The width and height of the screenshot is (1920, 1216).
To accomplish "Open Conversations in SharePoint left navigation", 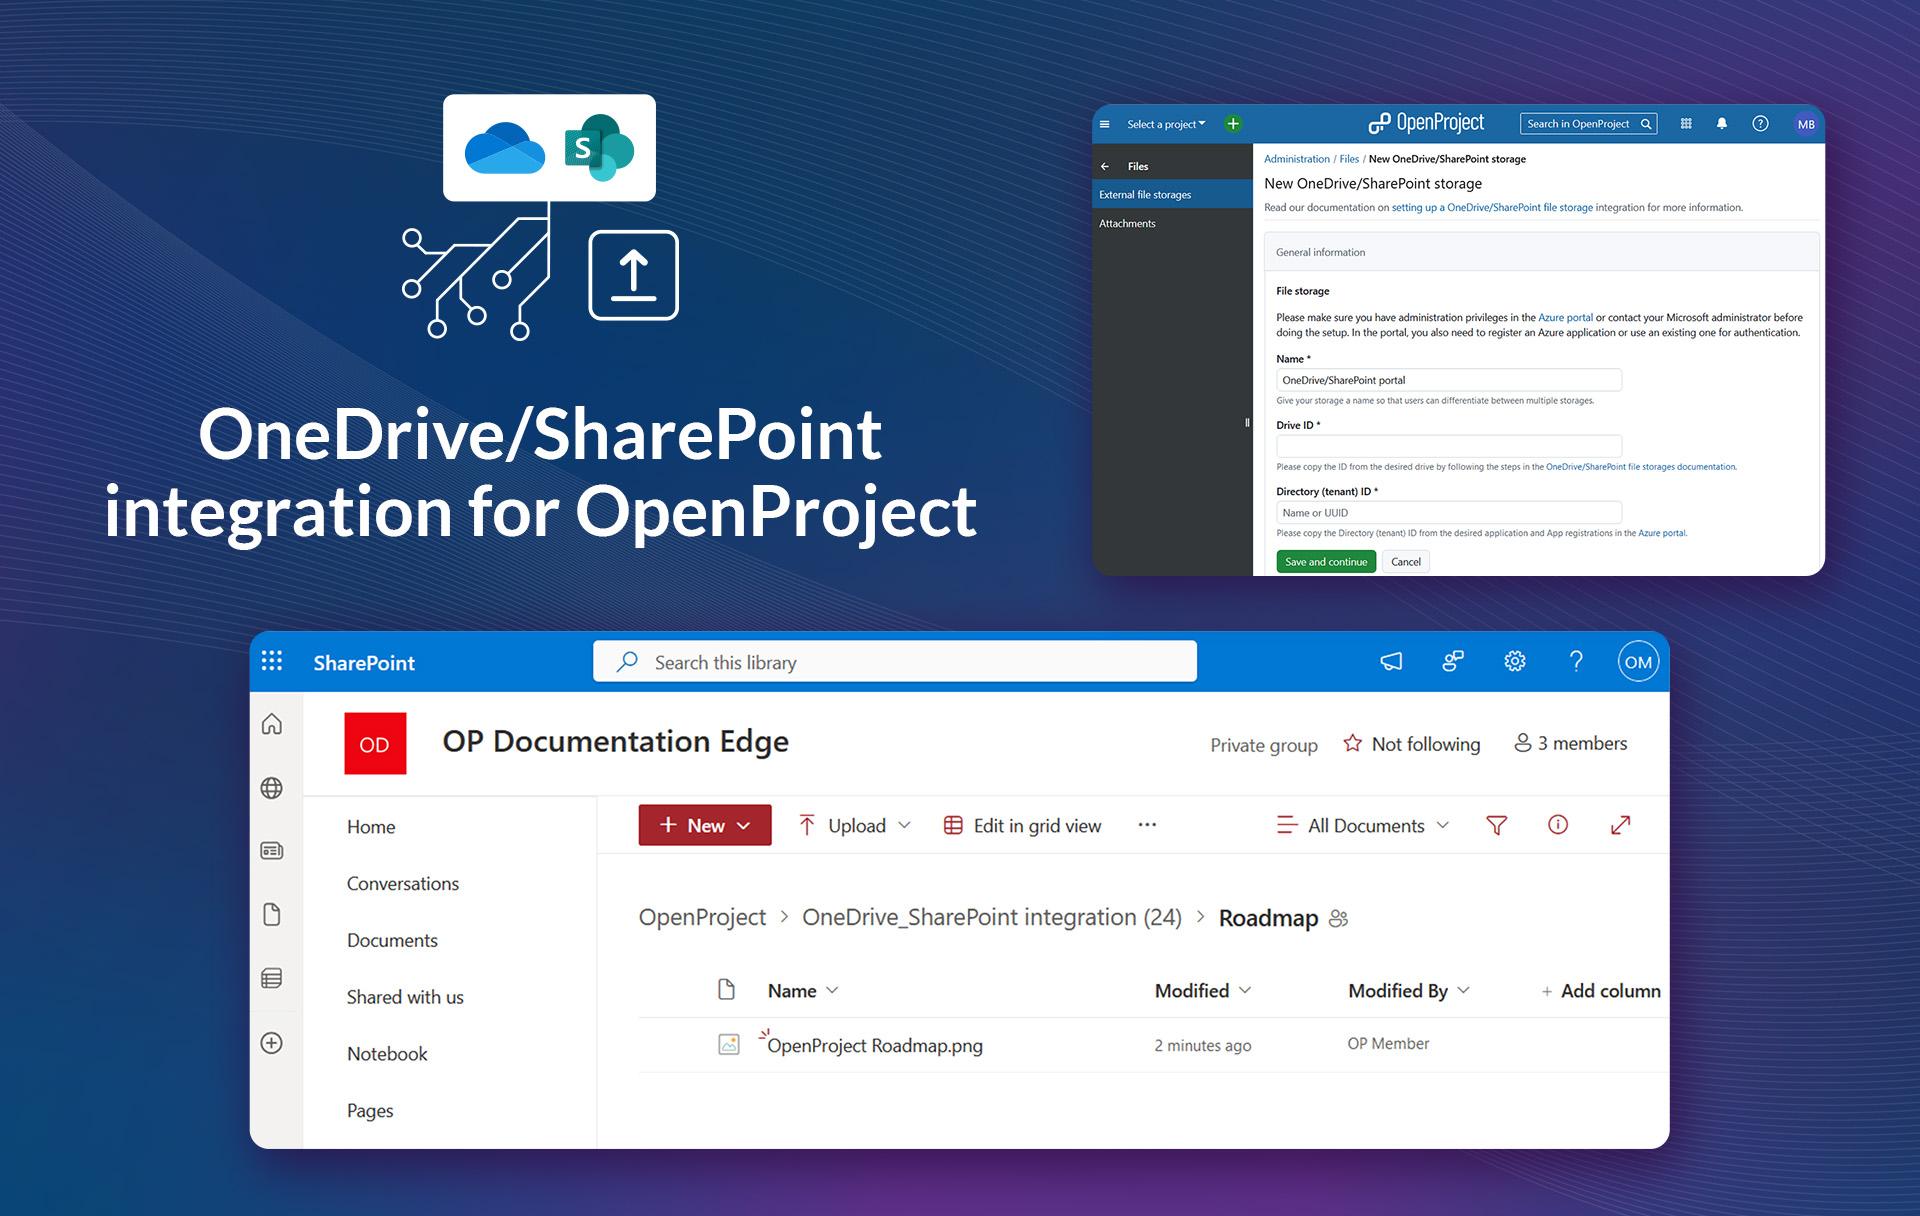I will 403,884.
